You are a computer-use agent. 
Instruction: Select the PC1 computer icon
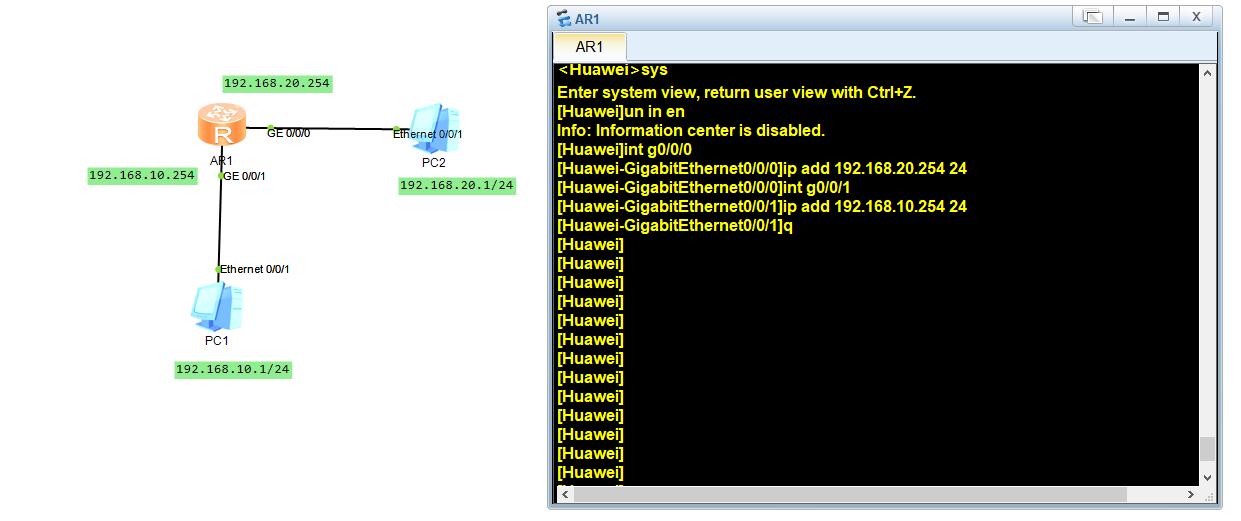tap(217, 306)
